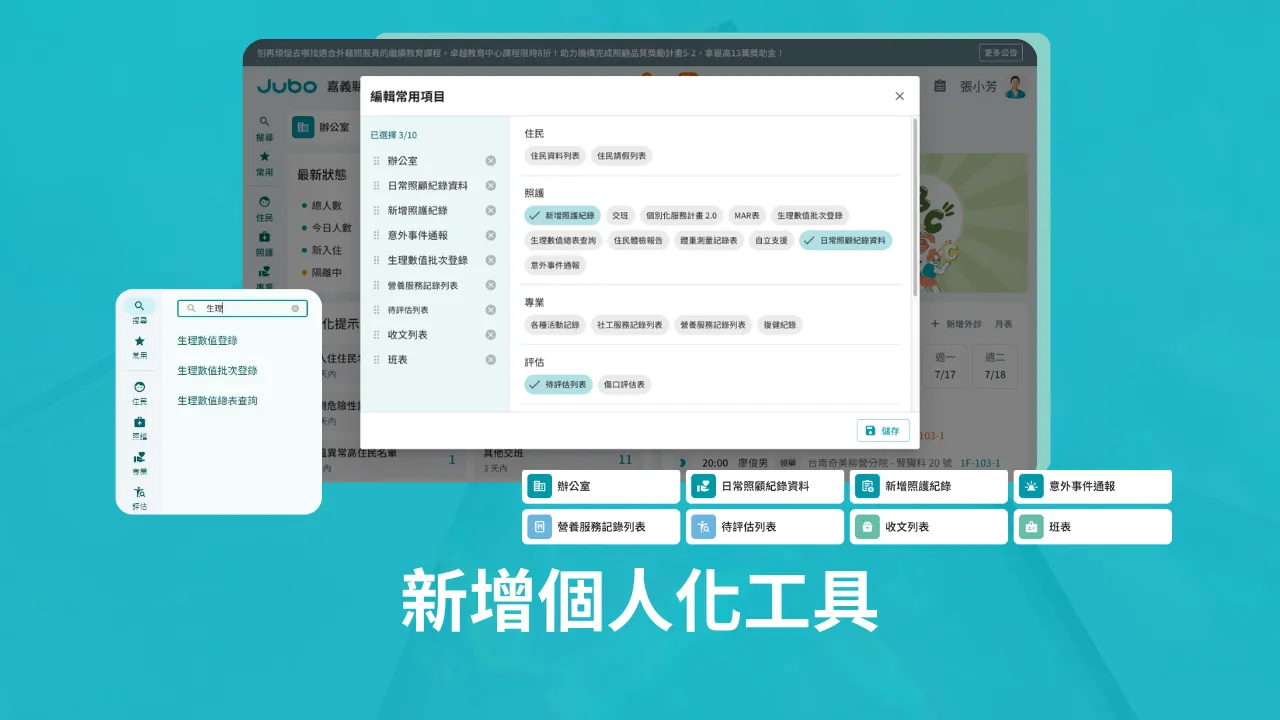The image size is (1280, 720).
Task: Remove 營養服務記錄列表 from the selected items list
Action: click(491, 285)
